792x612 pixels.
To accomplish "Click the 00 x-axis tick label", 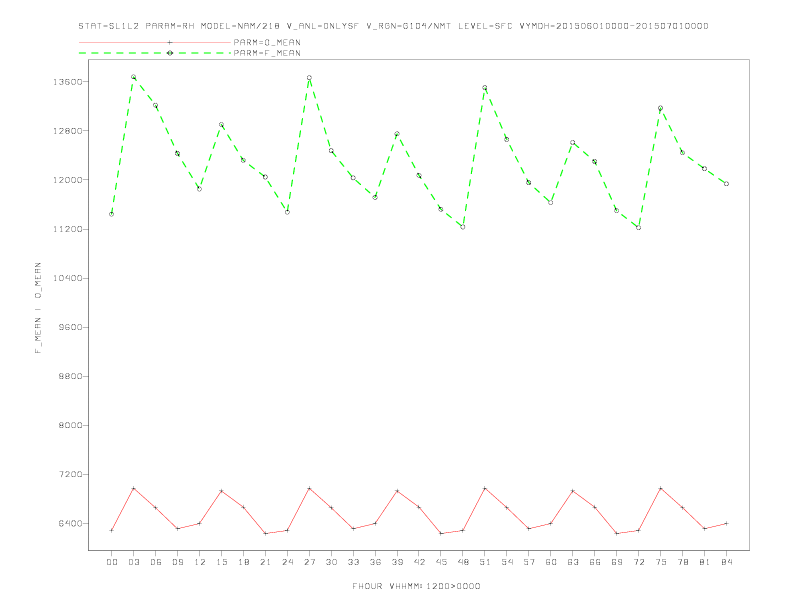I will [x=112, y=562].
